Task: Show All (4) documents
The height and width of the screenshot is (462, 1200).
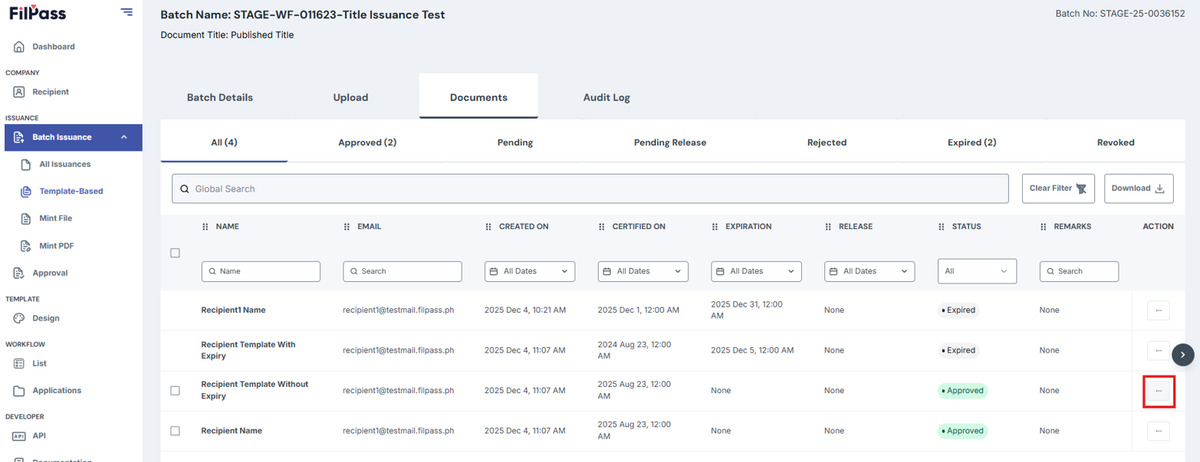Action: pos(224,142)
